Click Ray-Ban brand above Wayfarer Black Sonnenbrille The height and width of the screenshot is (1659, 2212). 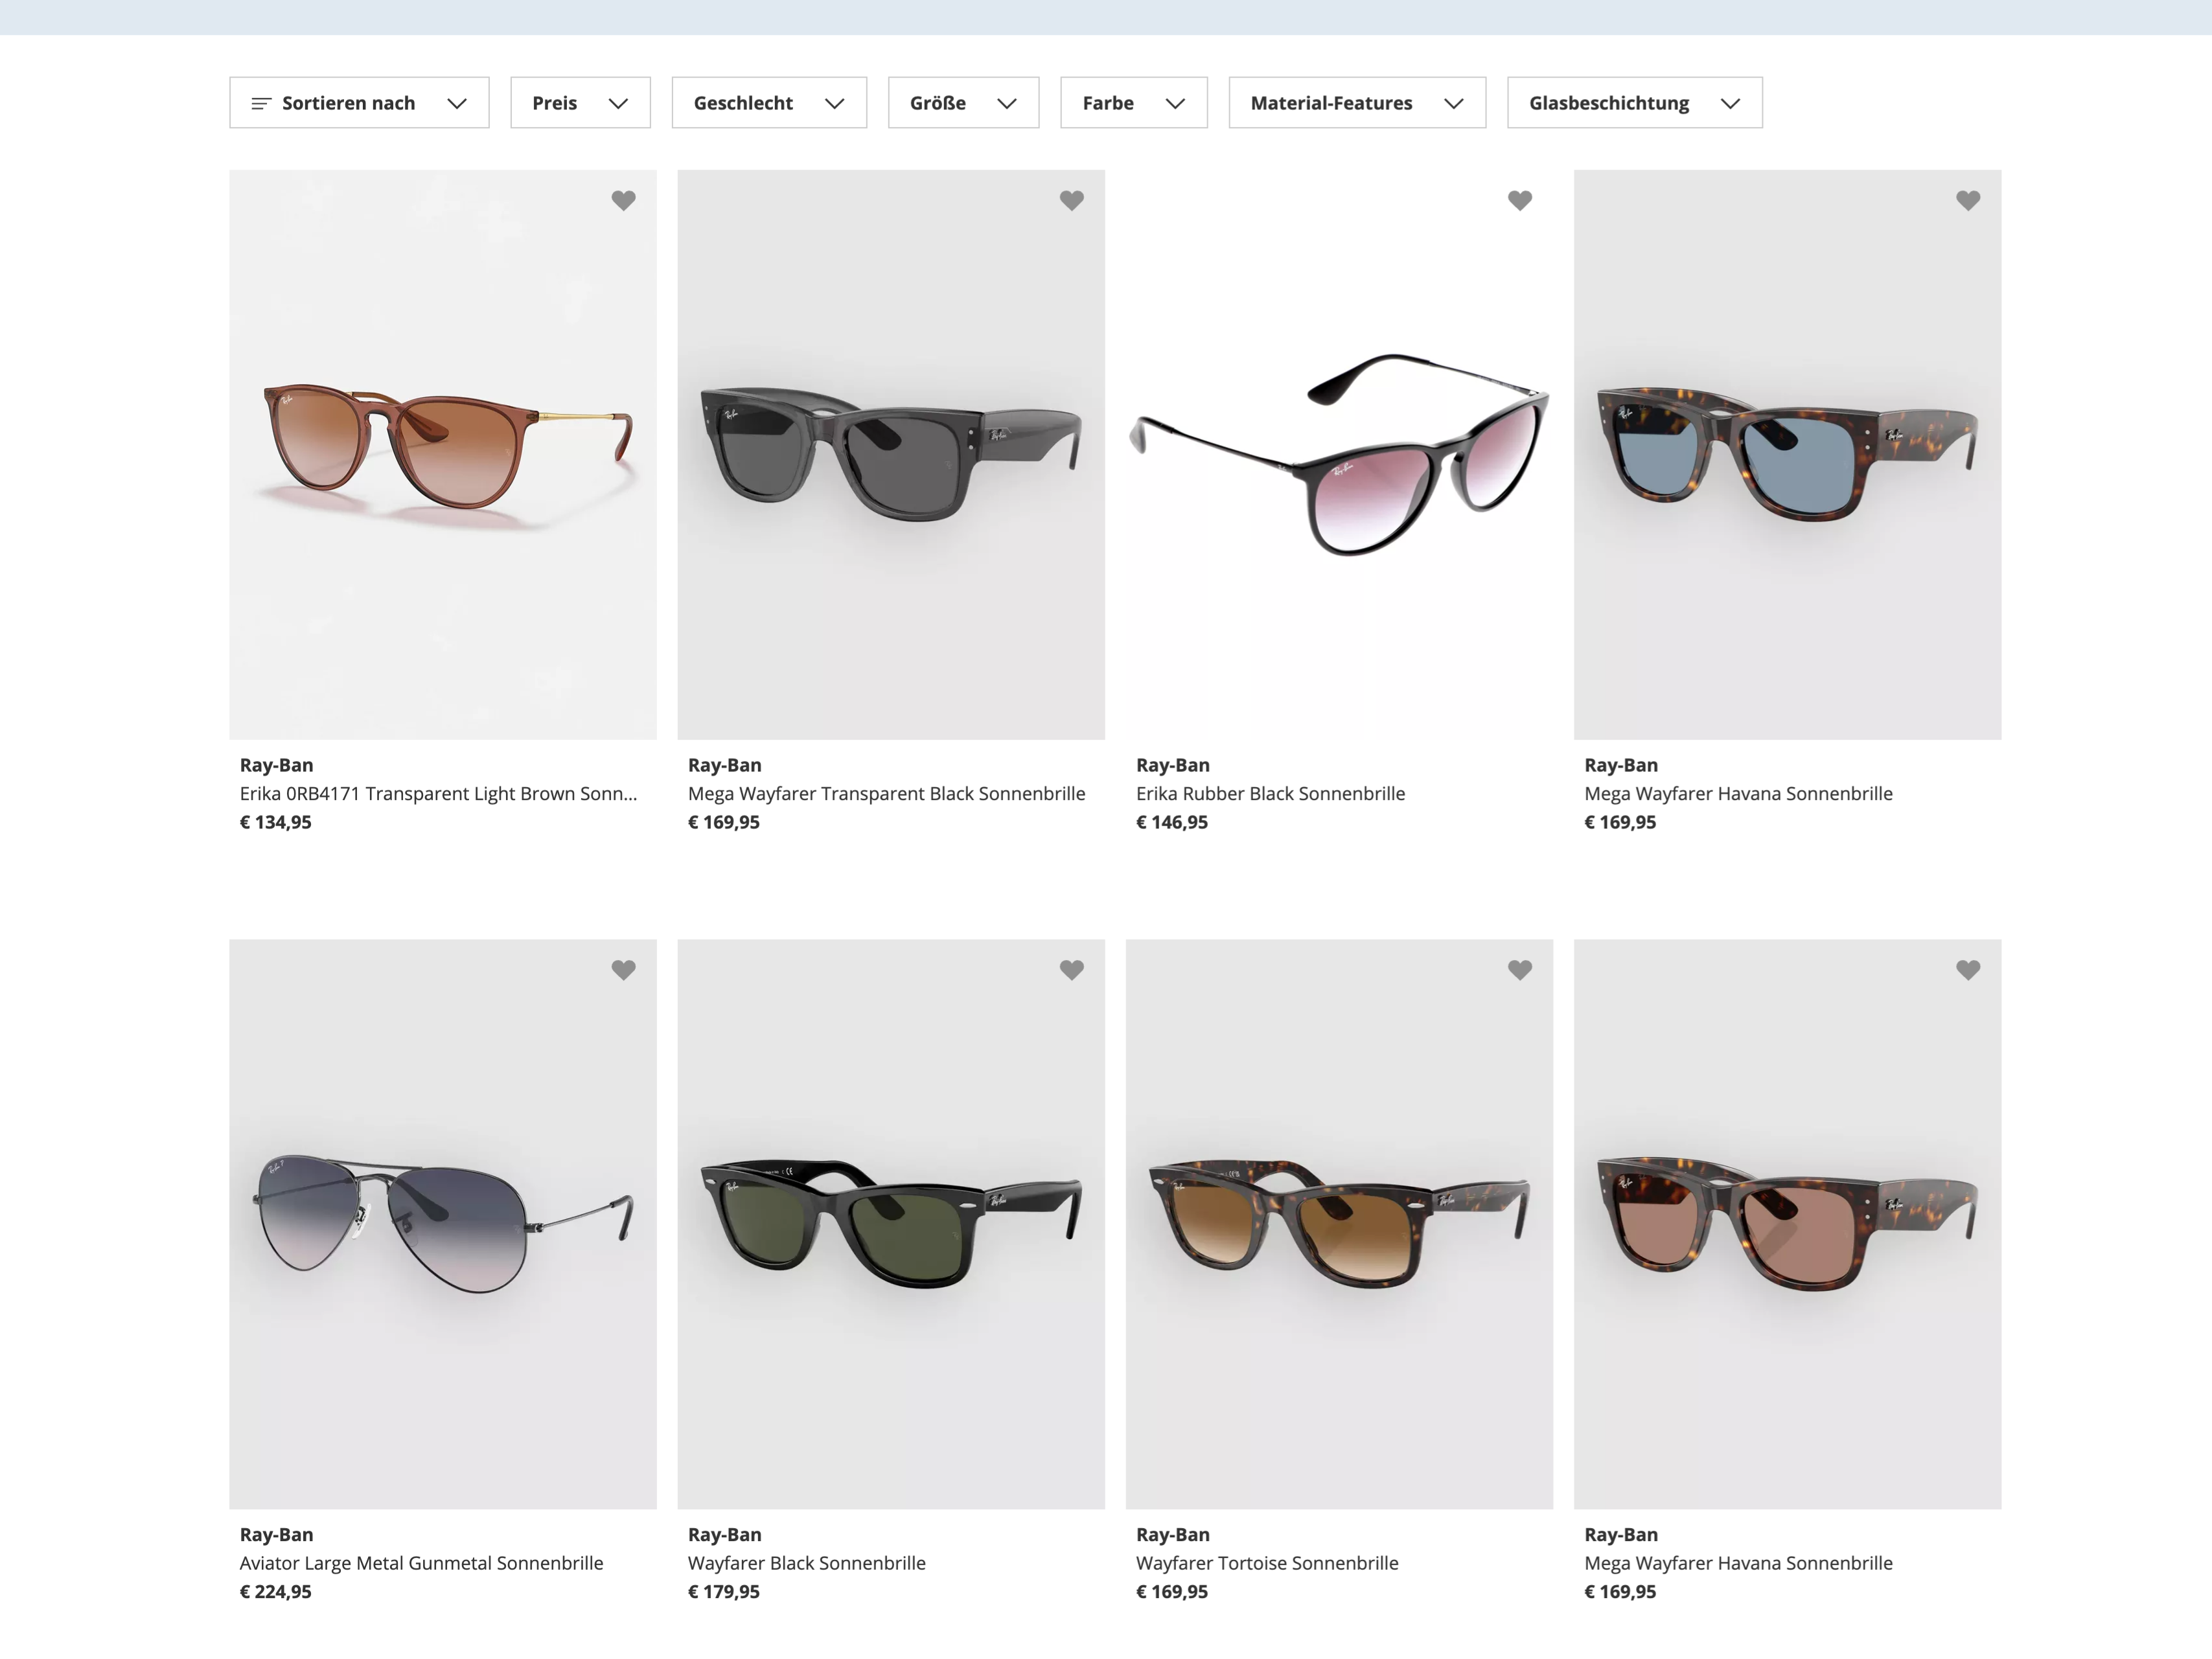click(x=724, y=1534)
